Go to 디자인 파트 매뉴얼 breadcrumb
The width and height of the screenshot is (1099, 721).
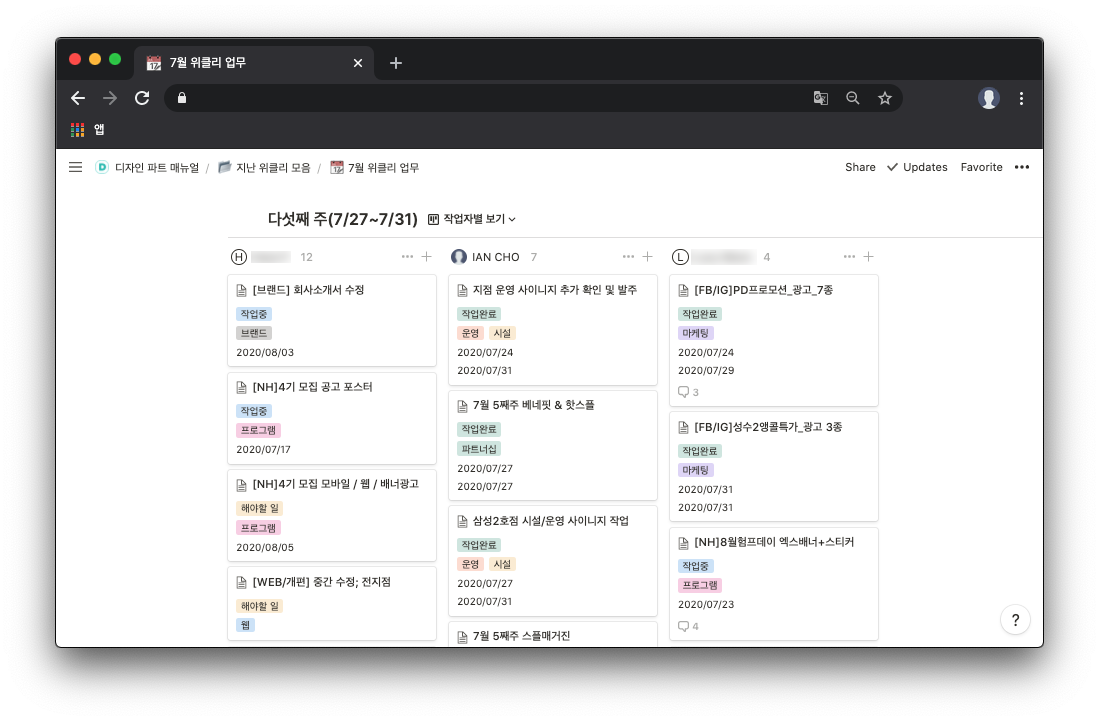[x=147, y=167]
